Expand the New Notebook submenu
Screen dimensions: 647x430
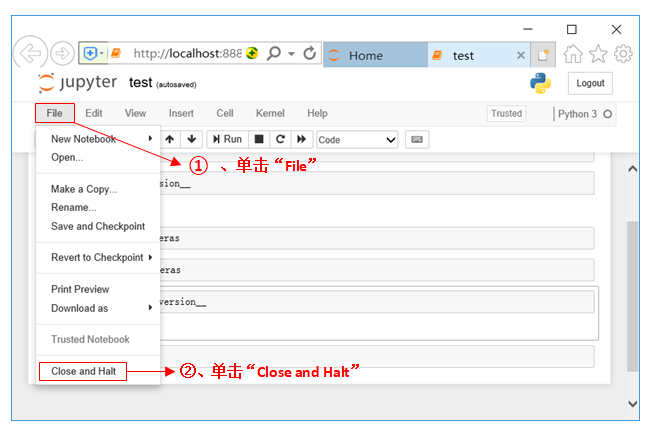click(x=98, y=139)
